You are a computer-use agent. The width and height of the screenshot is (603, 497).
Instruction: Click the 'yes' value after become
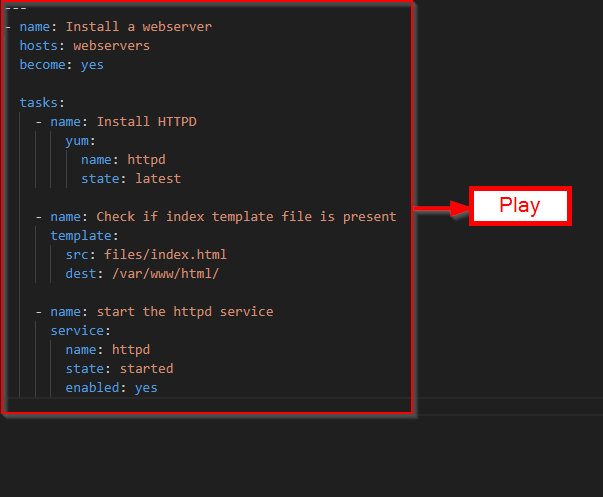pyautogui.click(x=92, y=65)
